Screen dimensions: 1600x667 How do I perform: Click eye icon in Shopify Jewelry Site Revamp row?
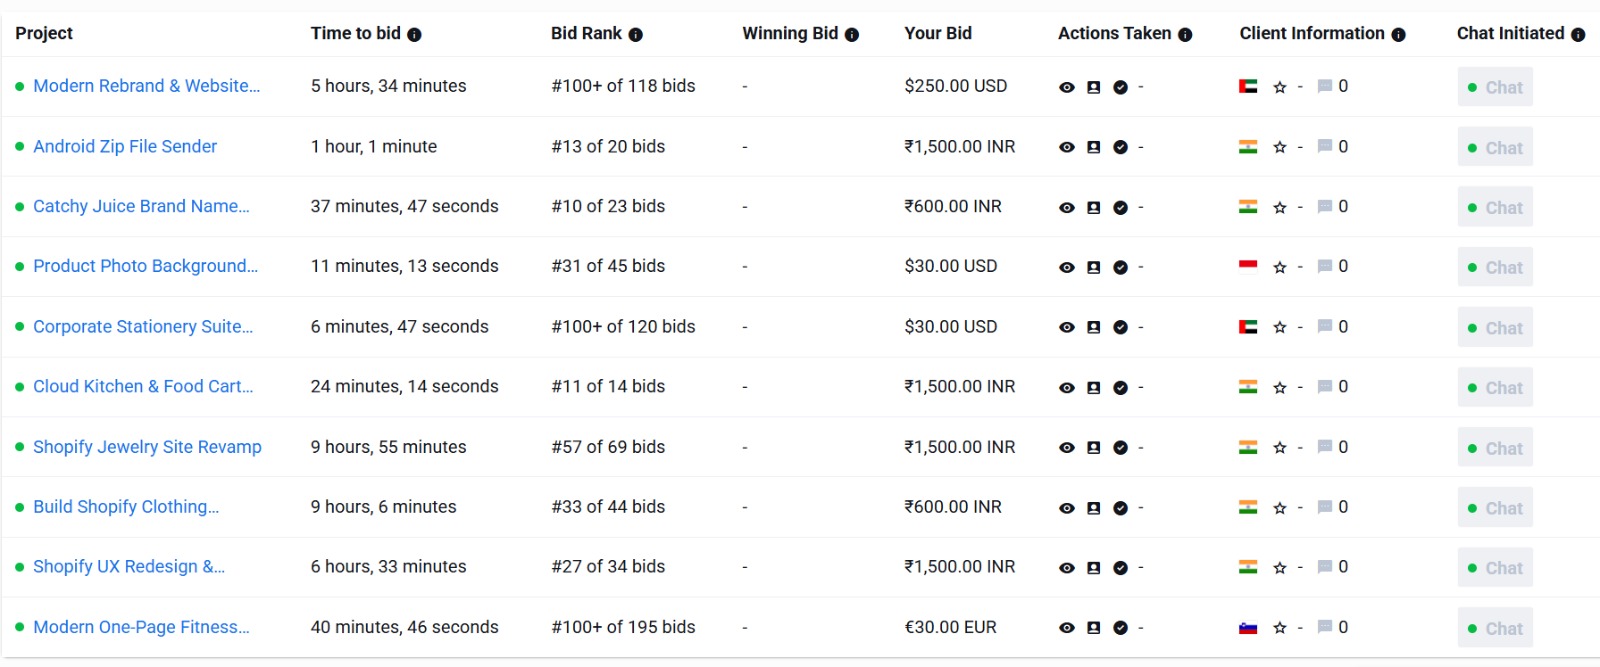(x=1067, y=448)
